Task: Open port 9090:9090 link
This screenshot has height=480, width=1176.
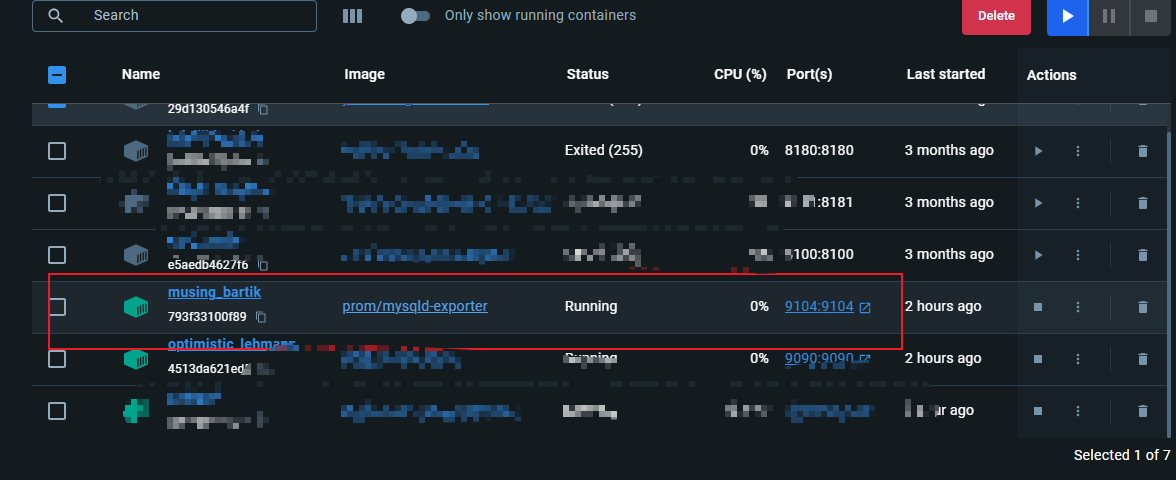Action: click(x=819, y=358)
